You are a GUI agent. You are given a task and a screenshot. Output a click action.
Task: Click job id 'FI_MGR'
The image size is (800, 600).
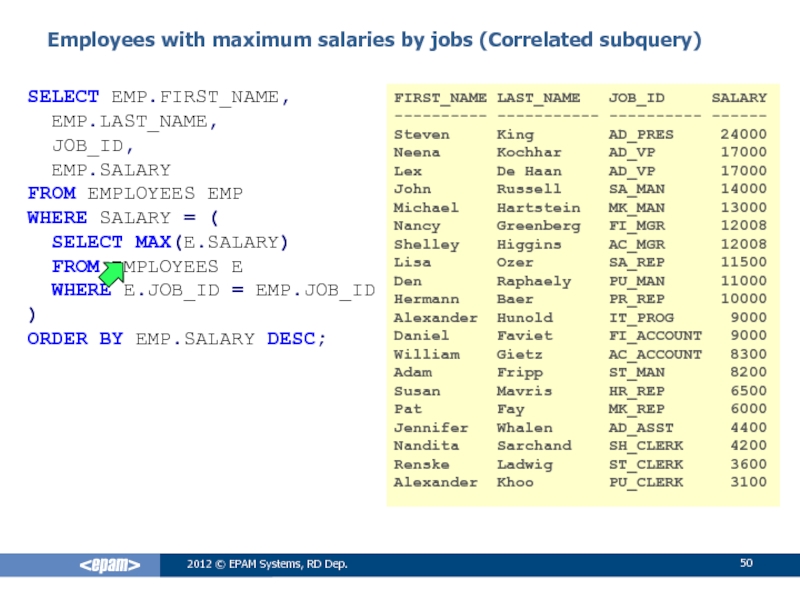click(x=636, y=227)
